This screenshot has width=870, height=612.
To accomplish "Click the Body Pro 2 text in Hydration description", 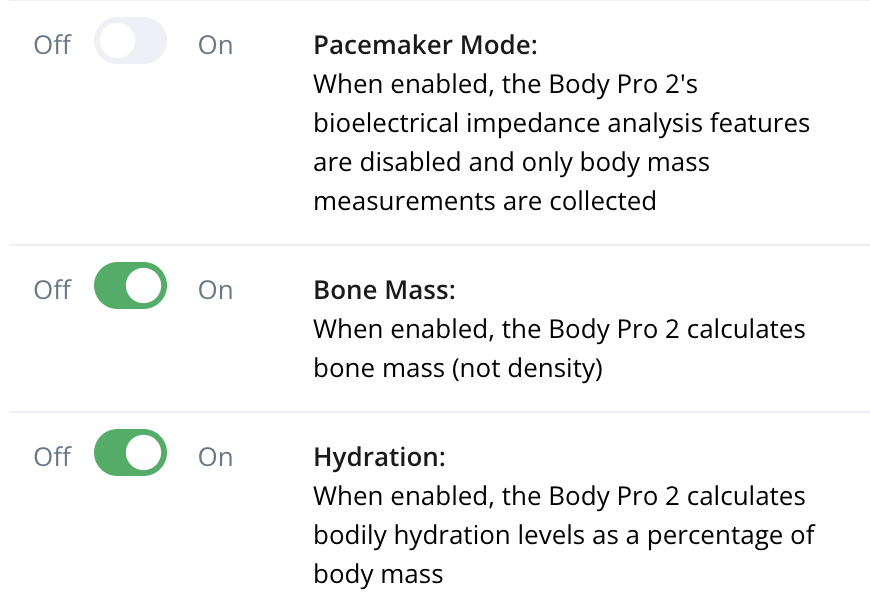I will coord(632,495).
